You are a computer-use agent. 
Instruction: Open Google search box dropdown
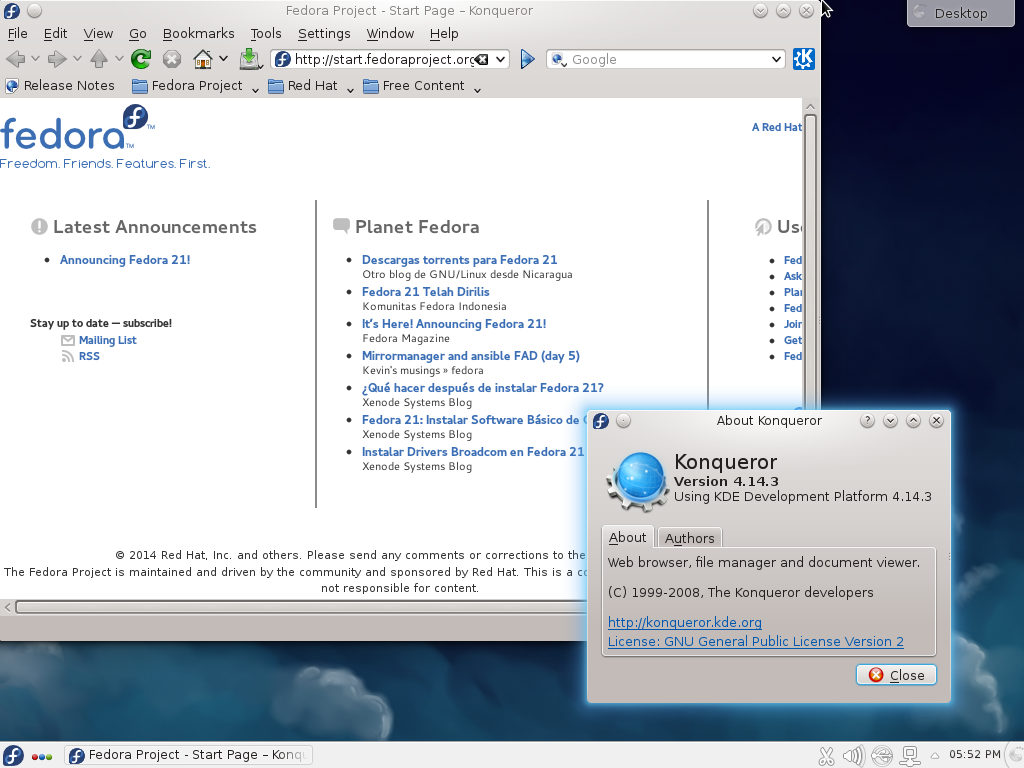776,59
